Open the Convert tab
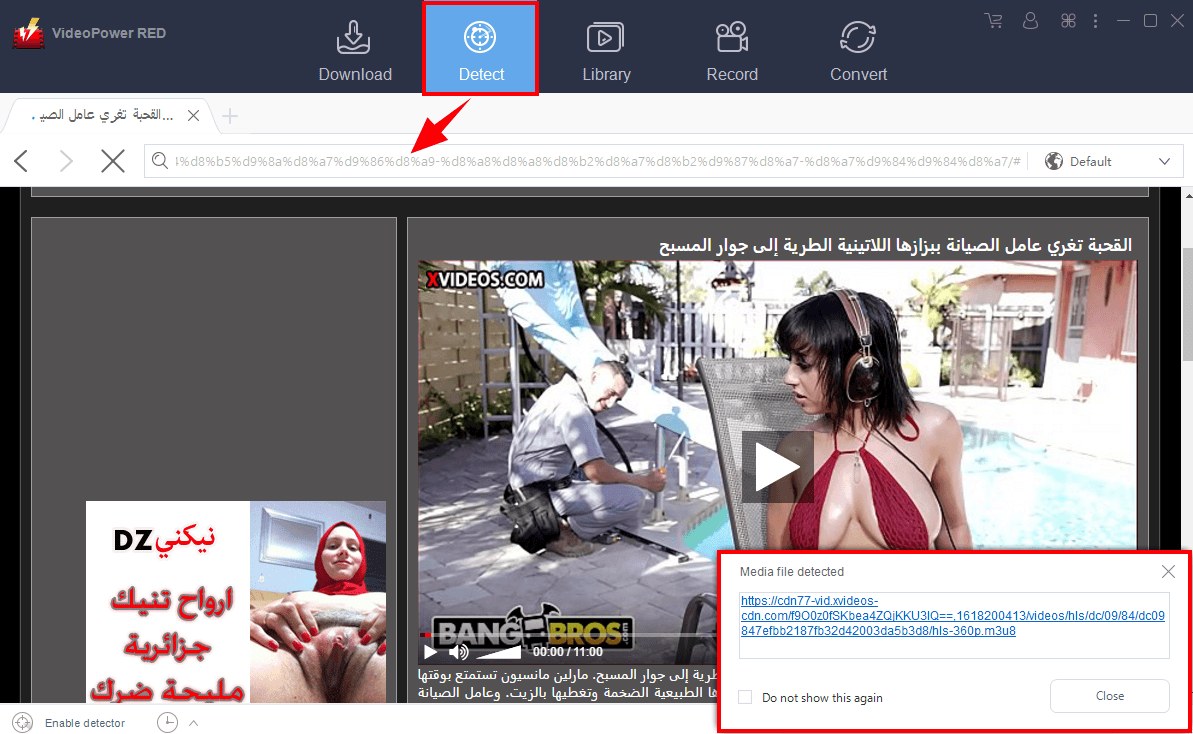 (x=858, y=51)
